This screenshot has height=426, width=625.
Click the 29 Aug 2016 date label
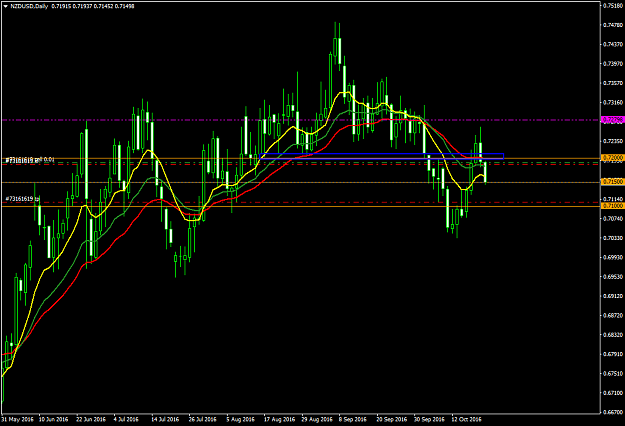pyautogui.click(x=317, y=419)
